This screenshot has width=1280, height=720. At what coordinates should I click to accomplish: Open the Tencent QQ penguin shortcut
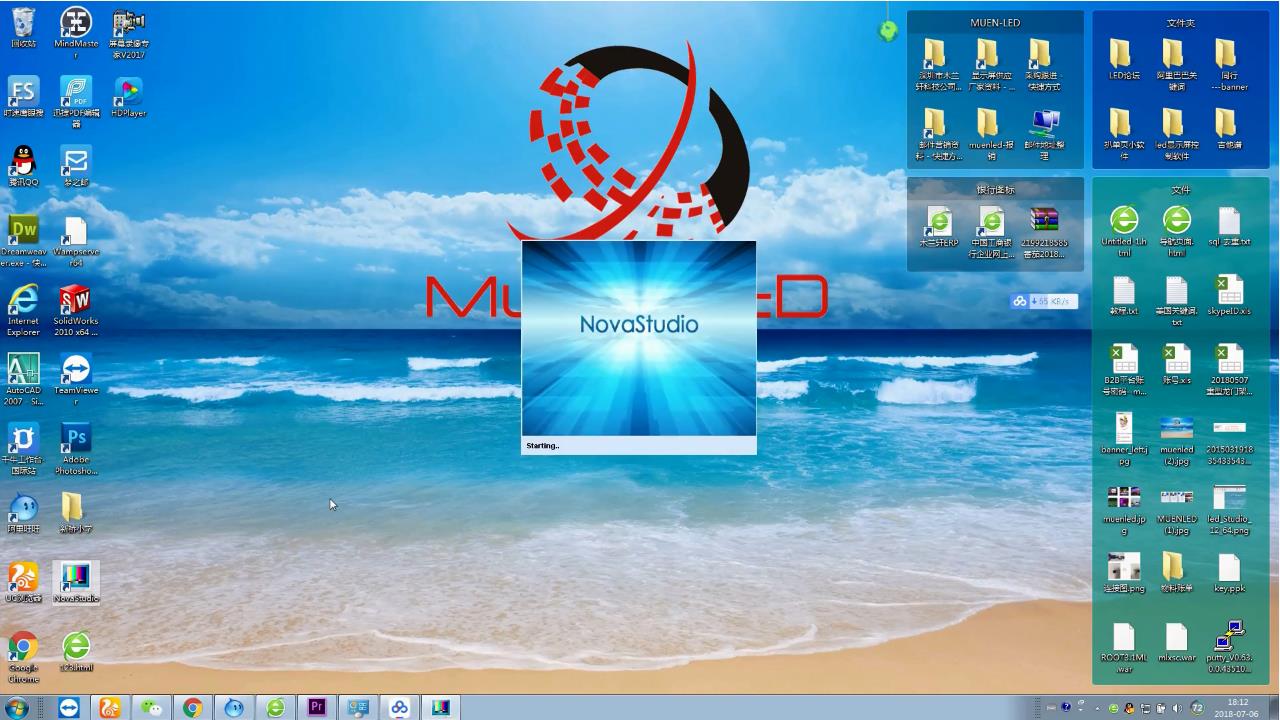pyautogui.click(x=23, y=165)
